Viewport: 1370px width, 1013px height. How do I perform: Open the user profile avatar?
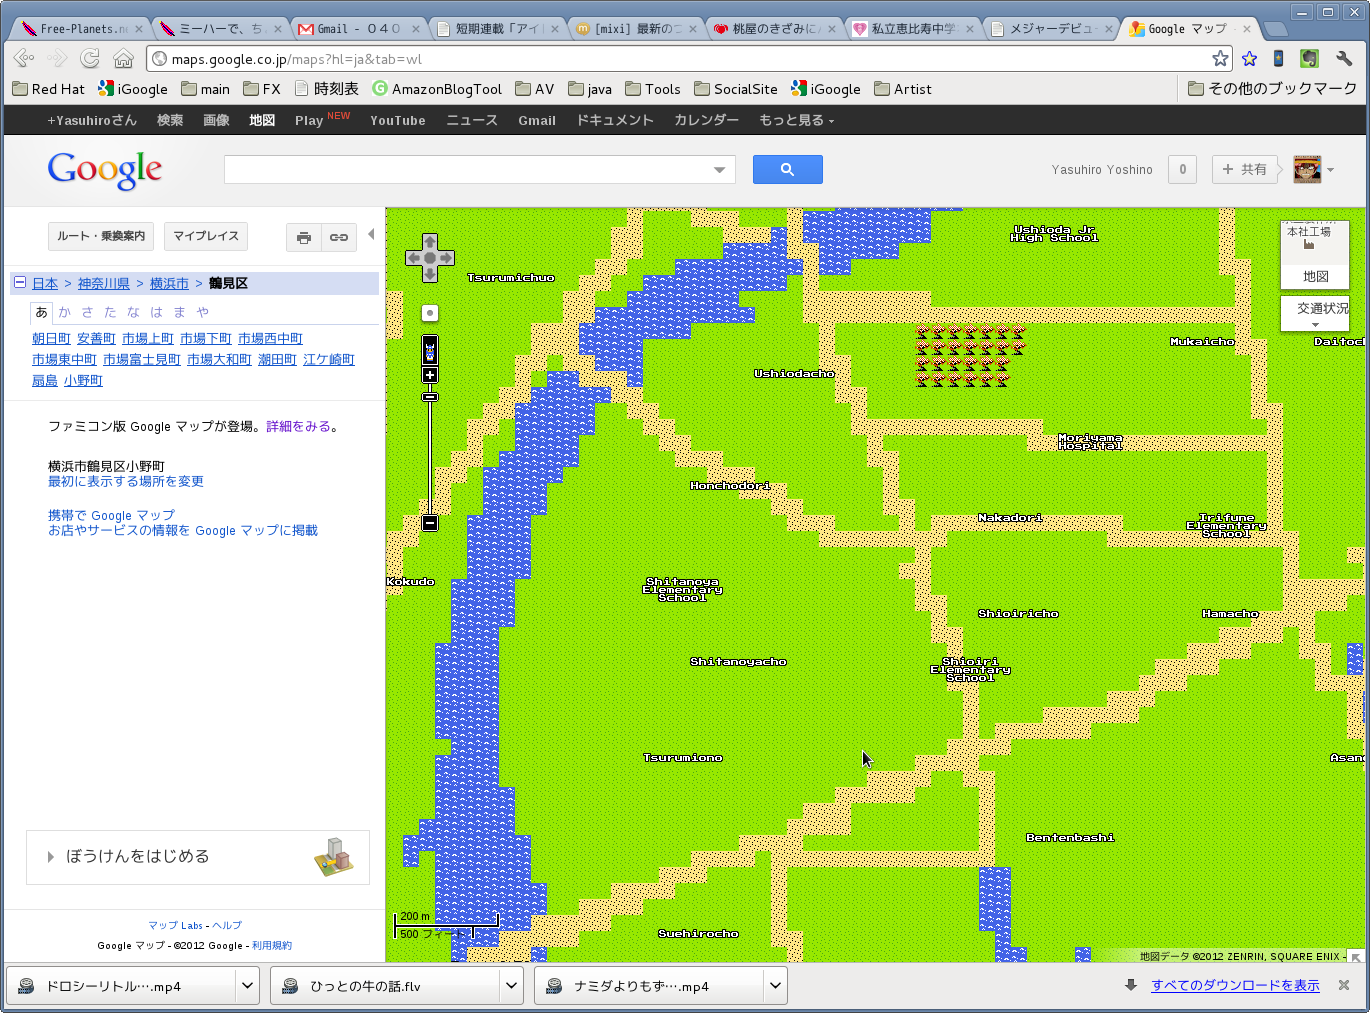click(1307, 169)
